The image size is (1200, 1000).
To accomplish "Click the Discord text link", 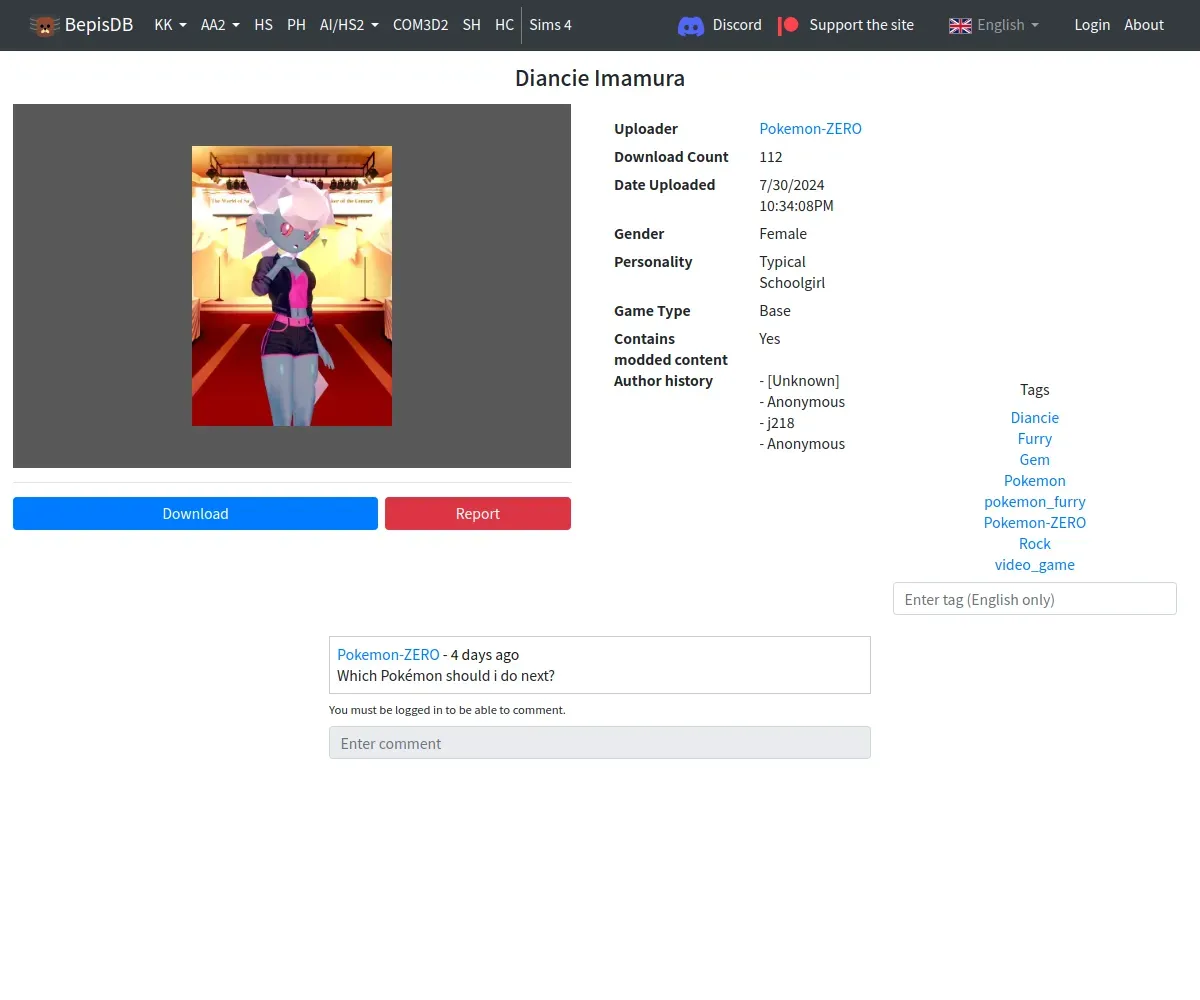I will [737, 25].
